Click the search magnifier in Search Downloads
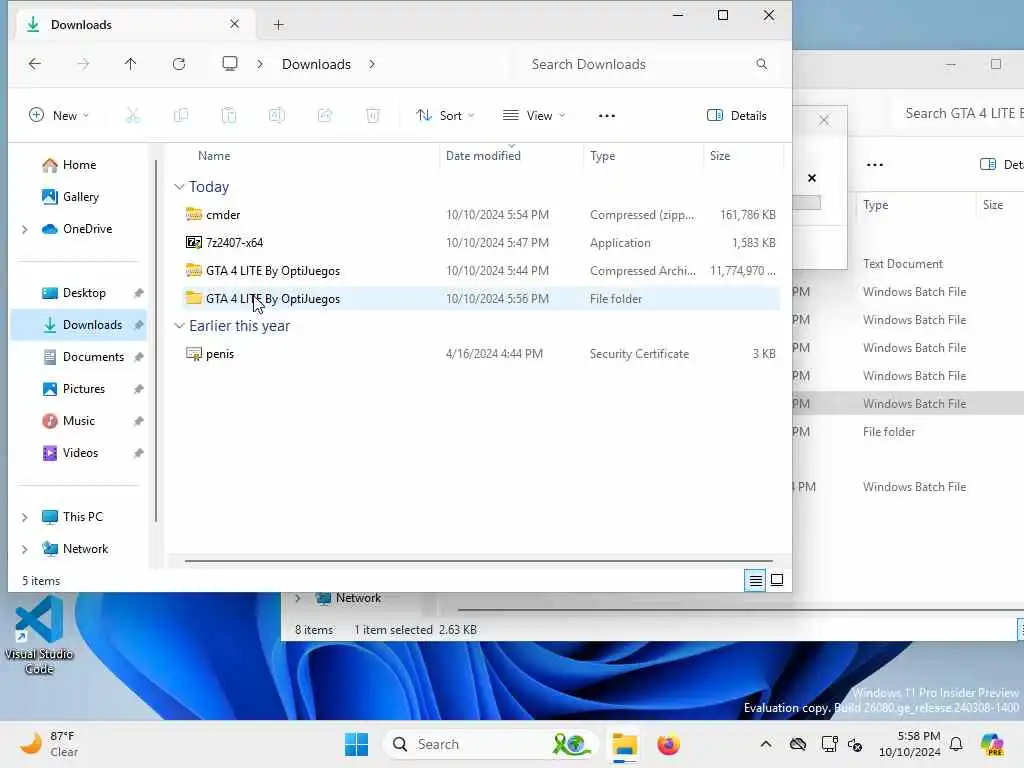 [x=761, y=64]
